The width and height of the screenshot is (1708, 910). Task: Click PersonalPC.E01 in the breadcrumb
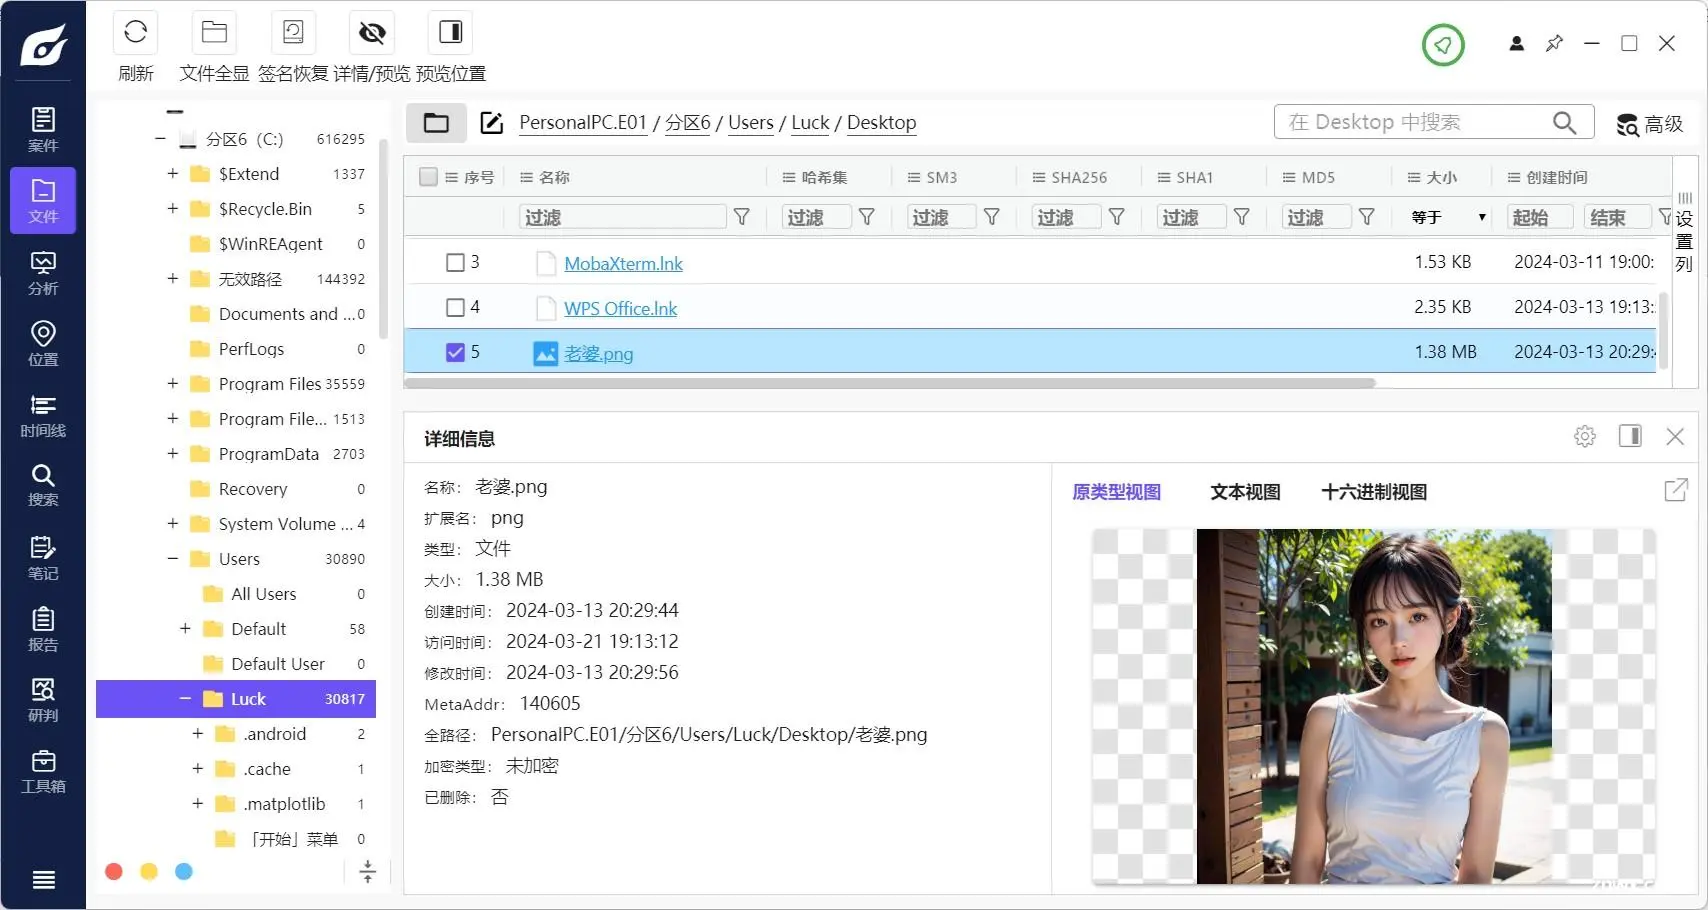click(583, 123)
